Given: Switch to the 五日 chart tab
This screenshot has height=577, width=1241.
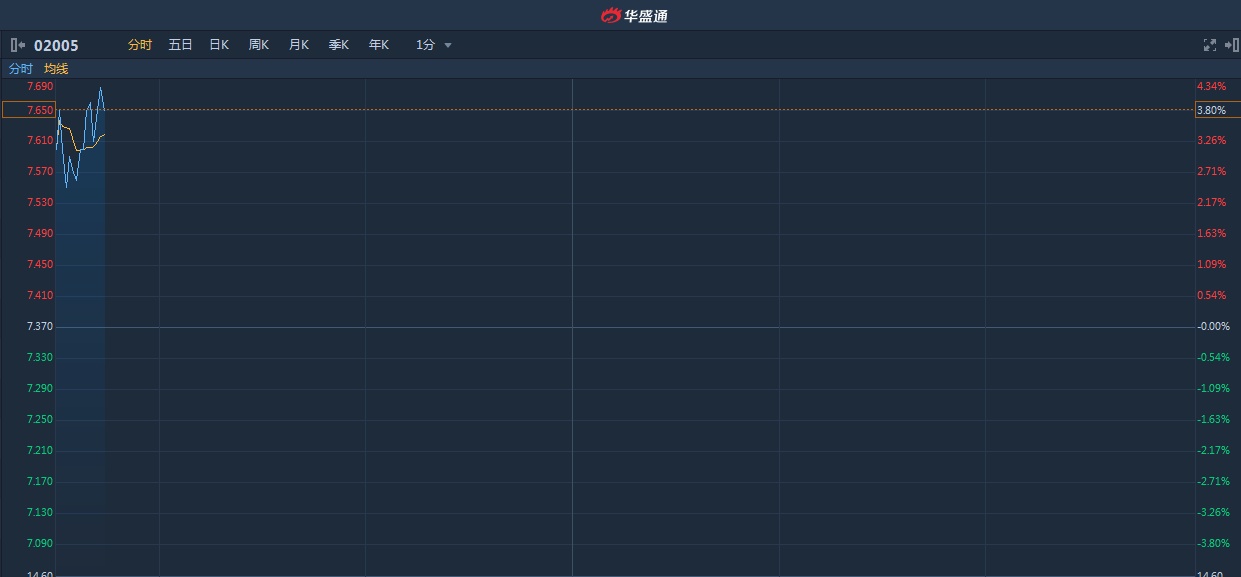Looking at the screenshot, I should (x=180, y=45).
